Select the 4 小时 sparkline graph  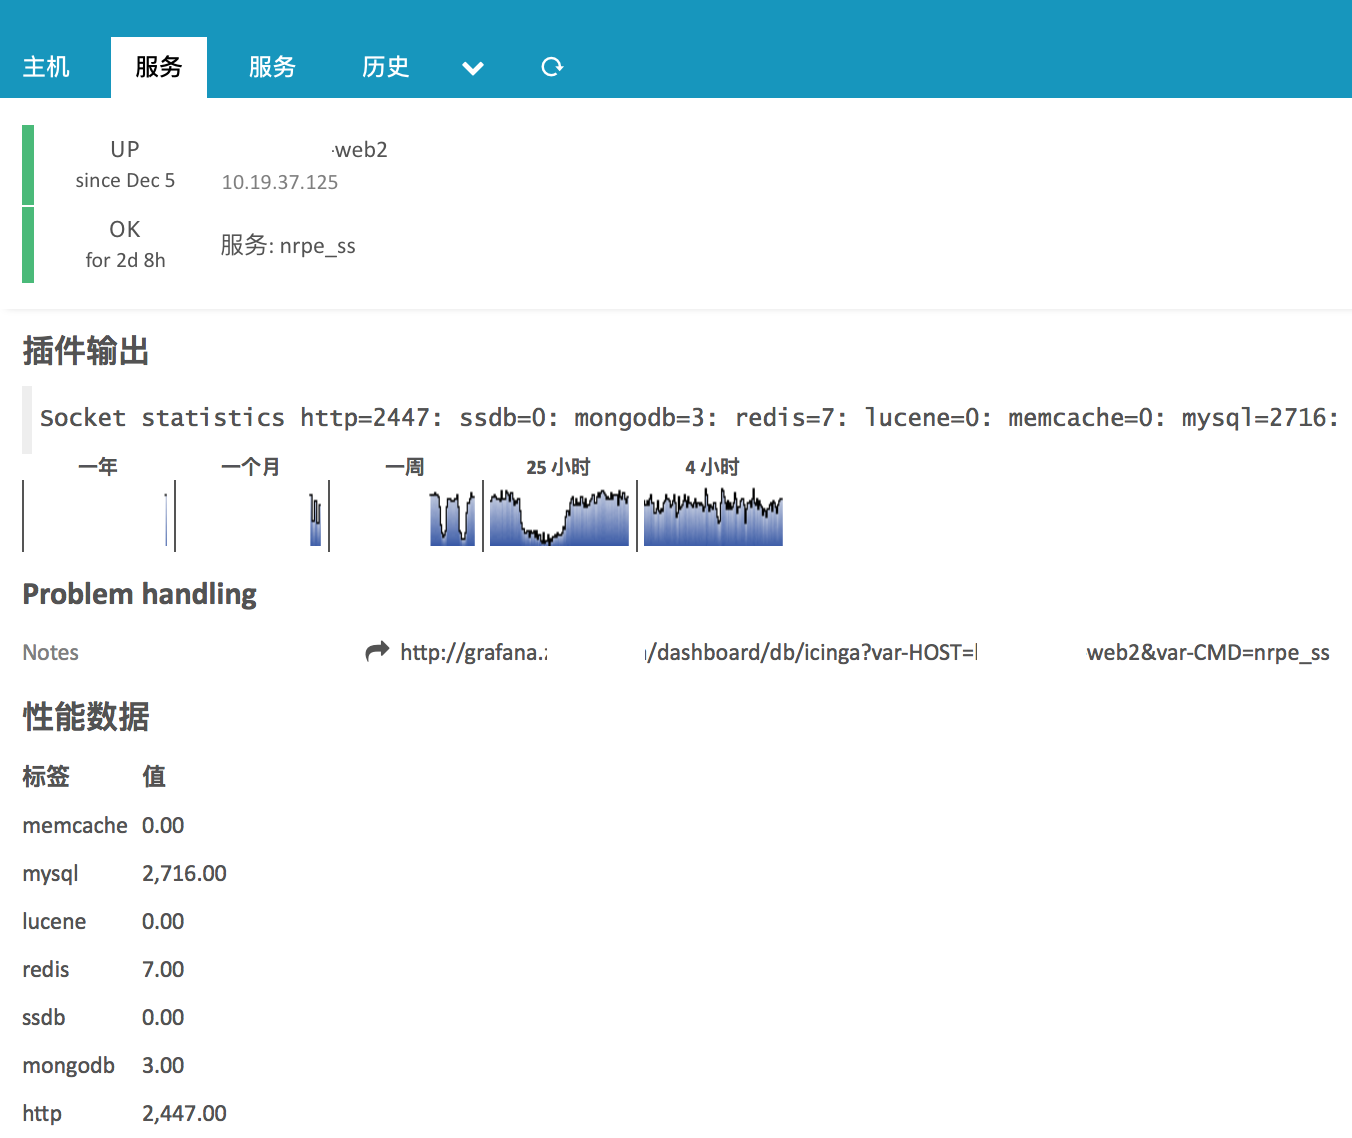coord(712,515)
